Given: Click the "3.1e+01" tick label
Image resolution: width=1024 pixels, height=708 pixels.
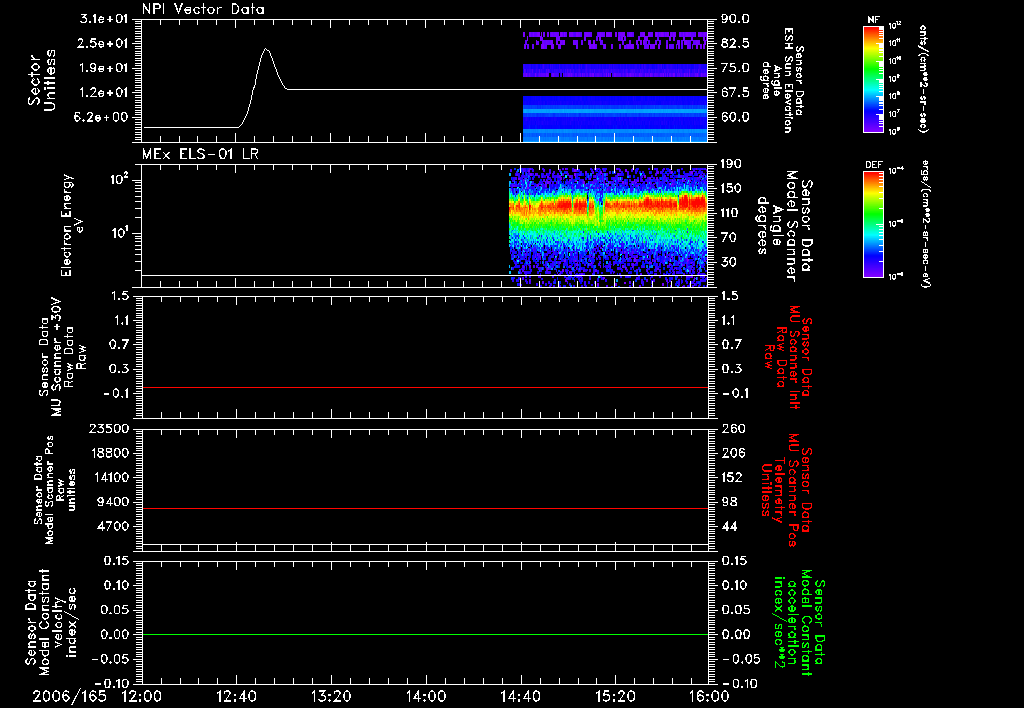Looking at the screenshot, I should coord(104,19).
